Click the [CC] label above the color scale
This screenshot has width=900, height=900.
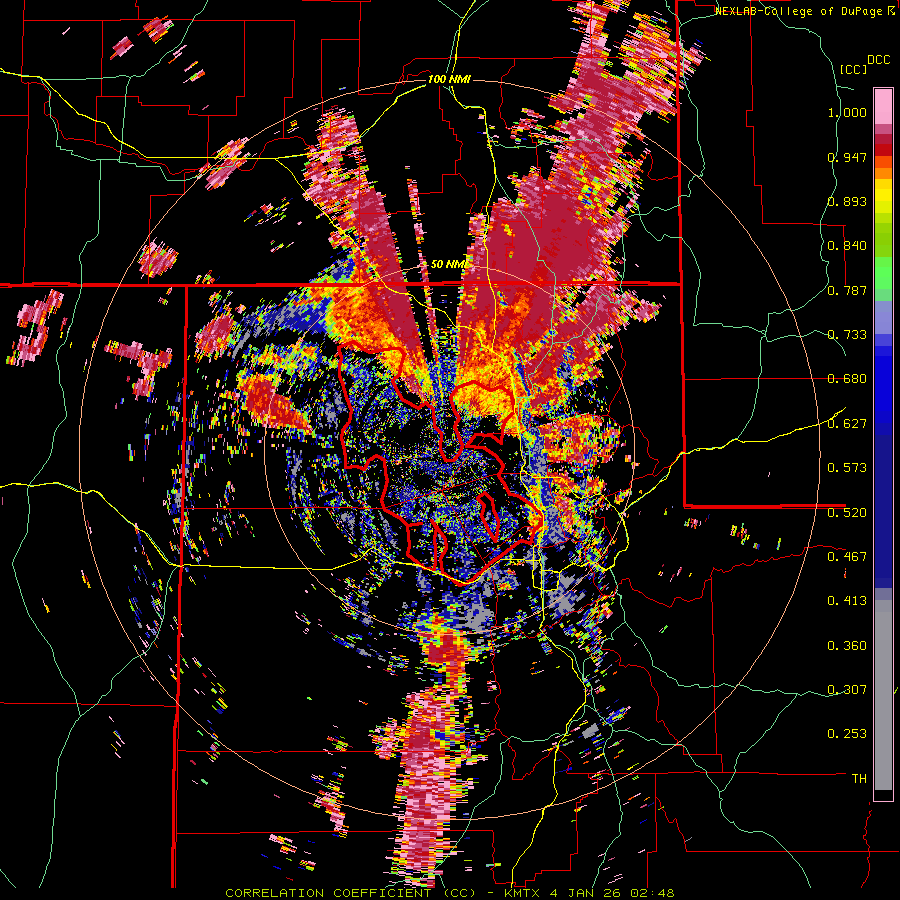853,69
